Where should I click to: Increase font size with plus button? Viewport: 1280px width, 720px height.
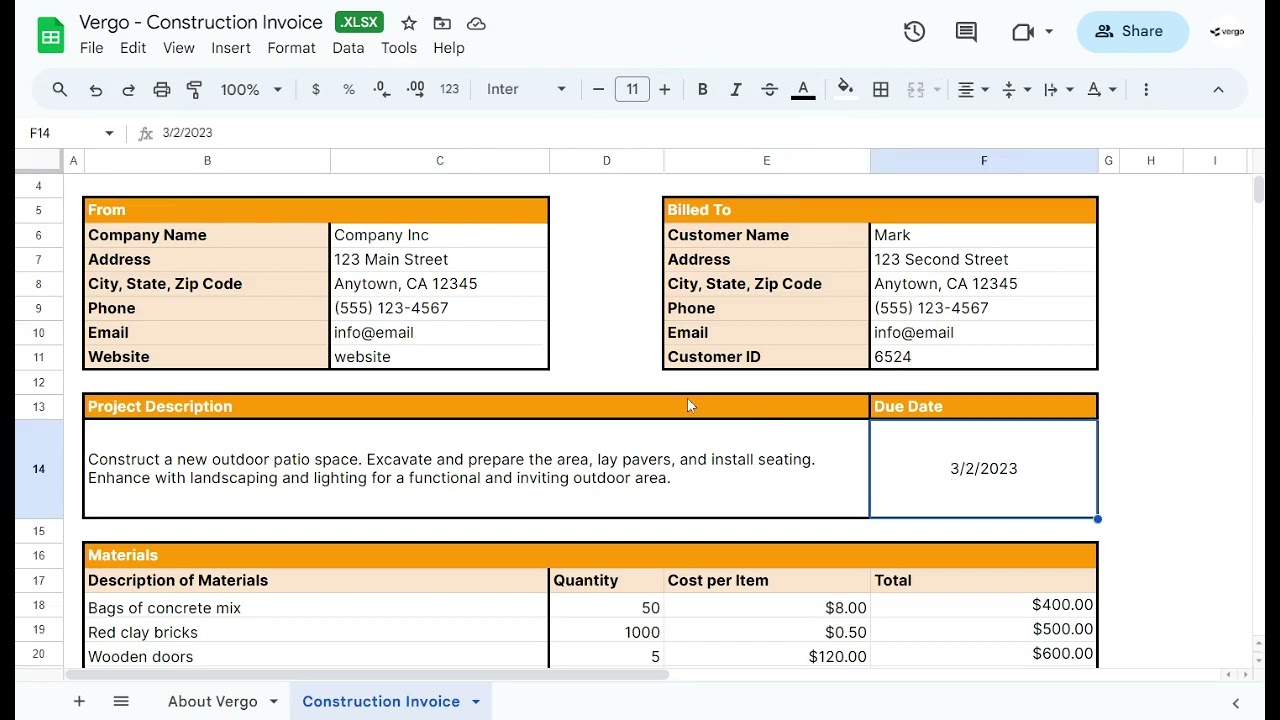coord(664,89)
